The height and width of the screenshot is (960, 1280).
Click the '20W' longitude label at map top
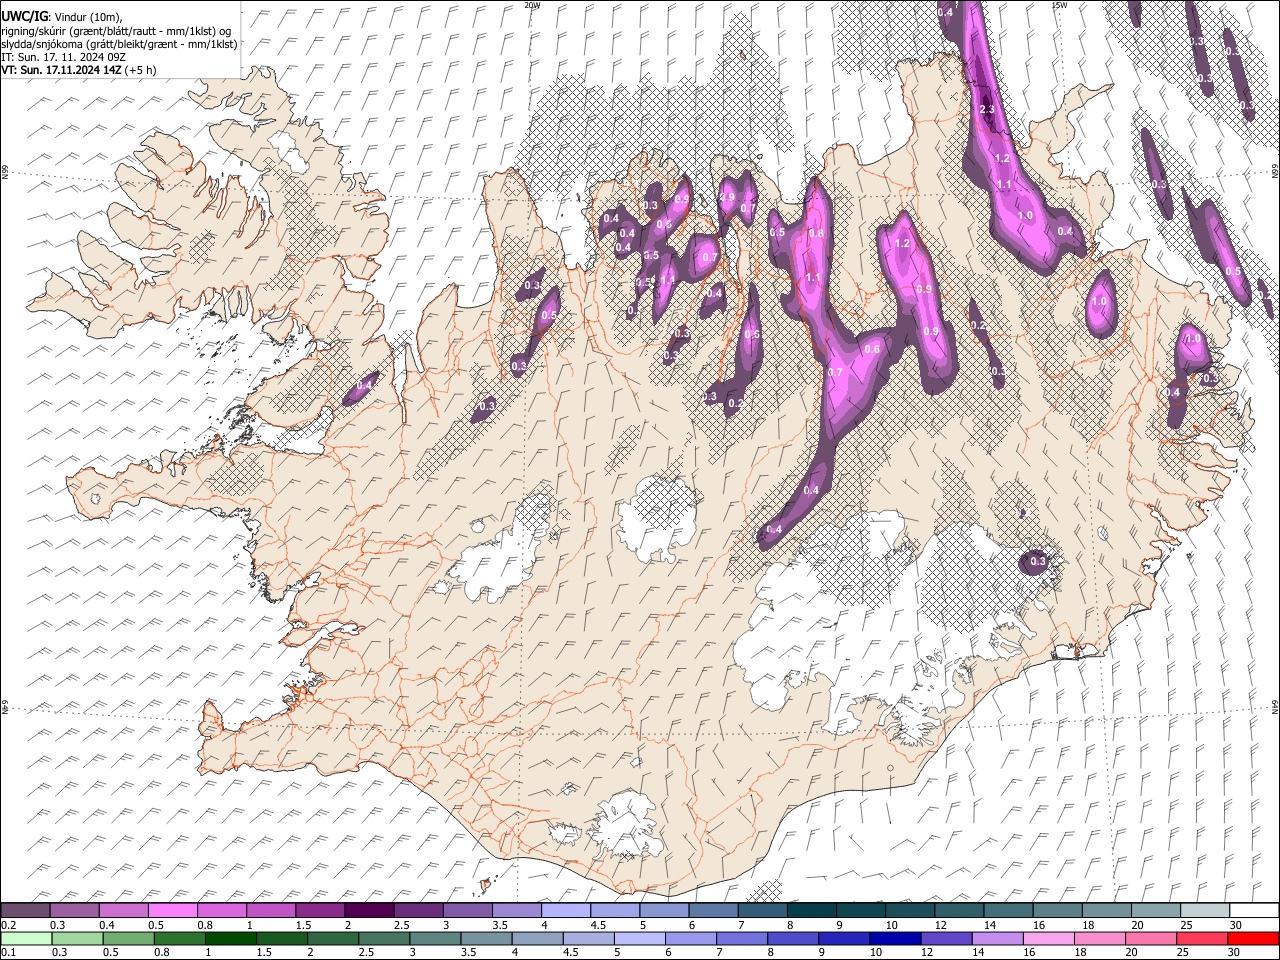(x=532, y=5)
